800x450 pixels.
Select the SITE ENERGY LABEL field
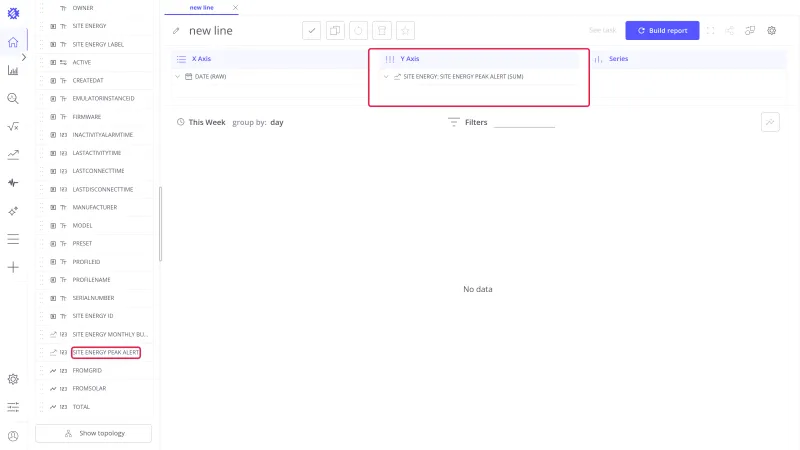click(98, 44)
